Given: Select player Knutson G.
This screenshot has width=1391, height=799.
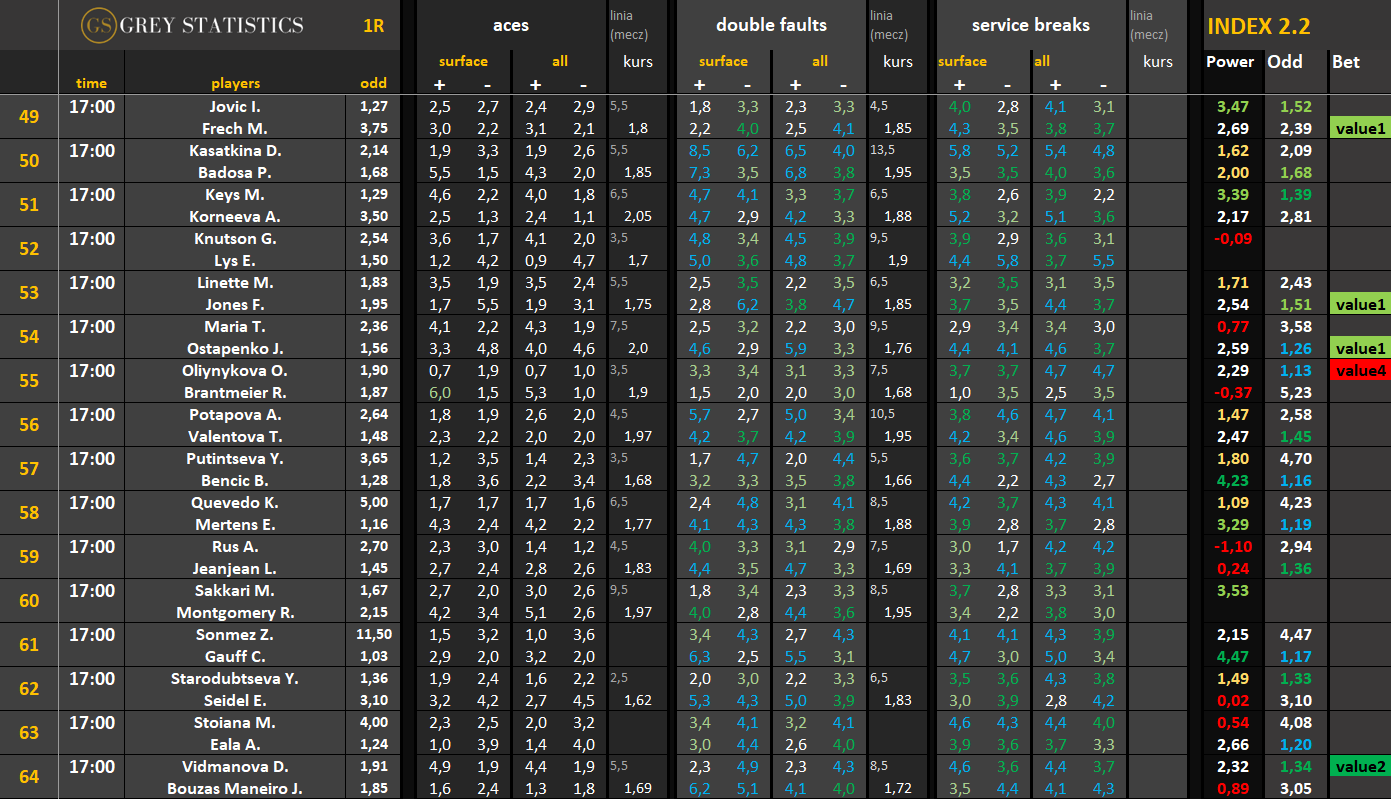Looking at the screenshot, I should (x=235, y=238).
